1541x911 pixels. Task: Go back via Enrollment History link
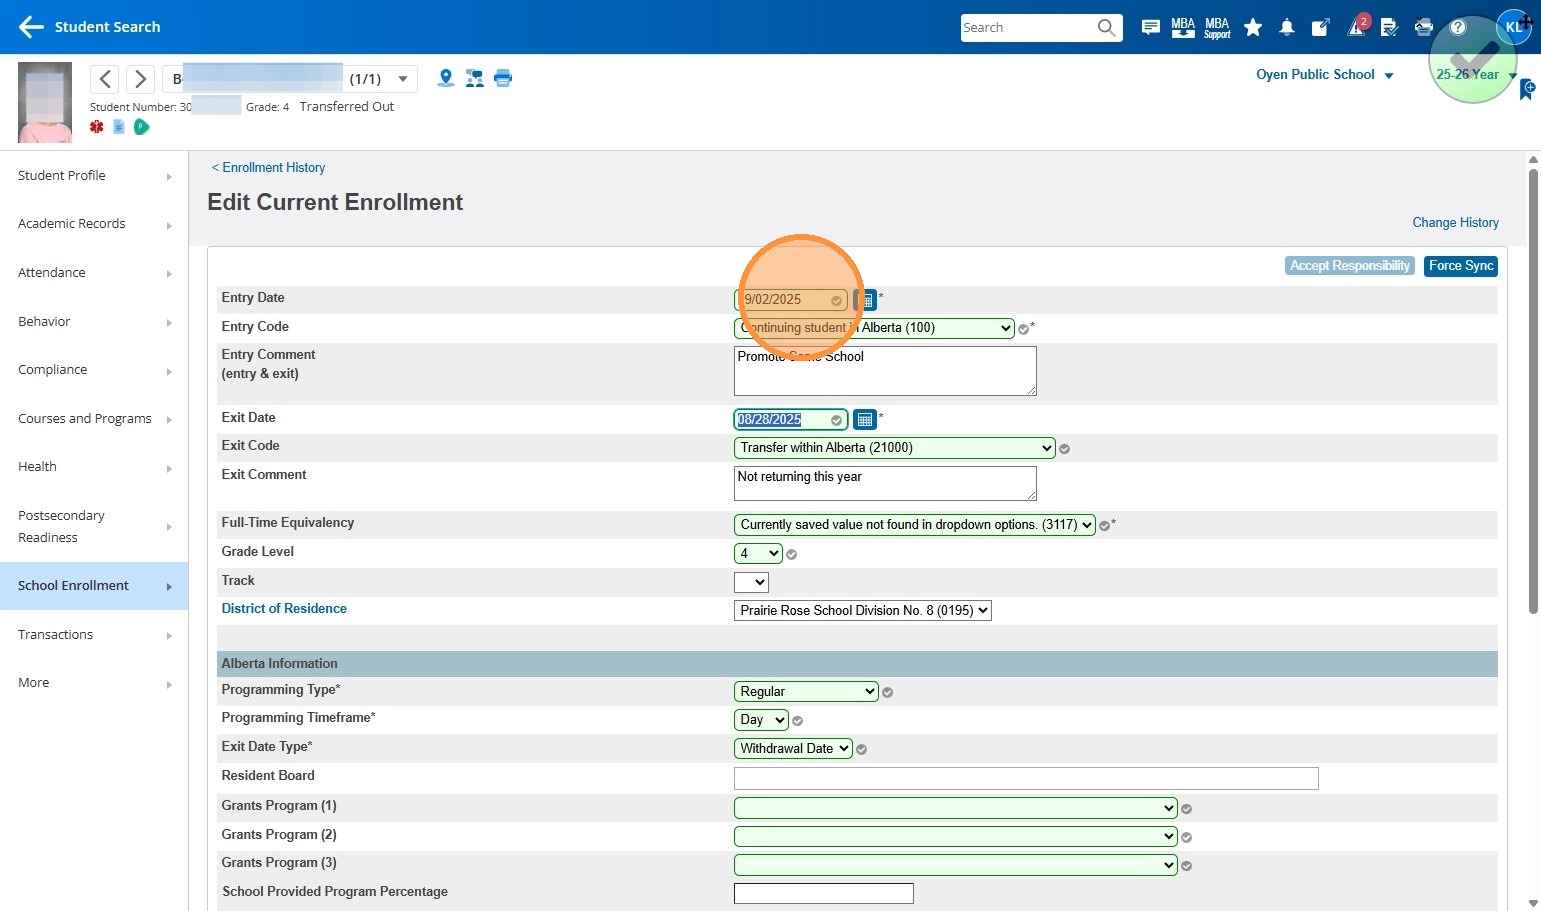point(268,168)
